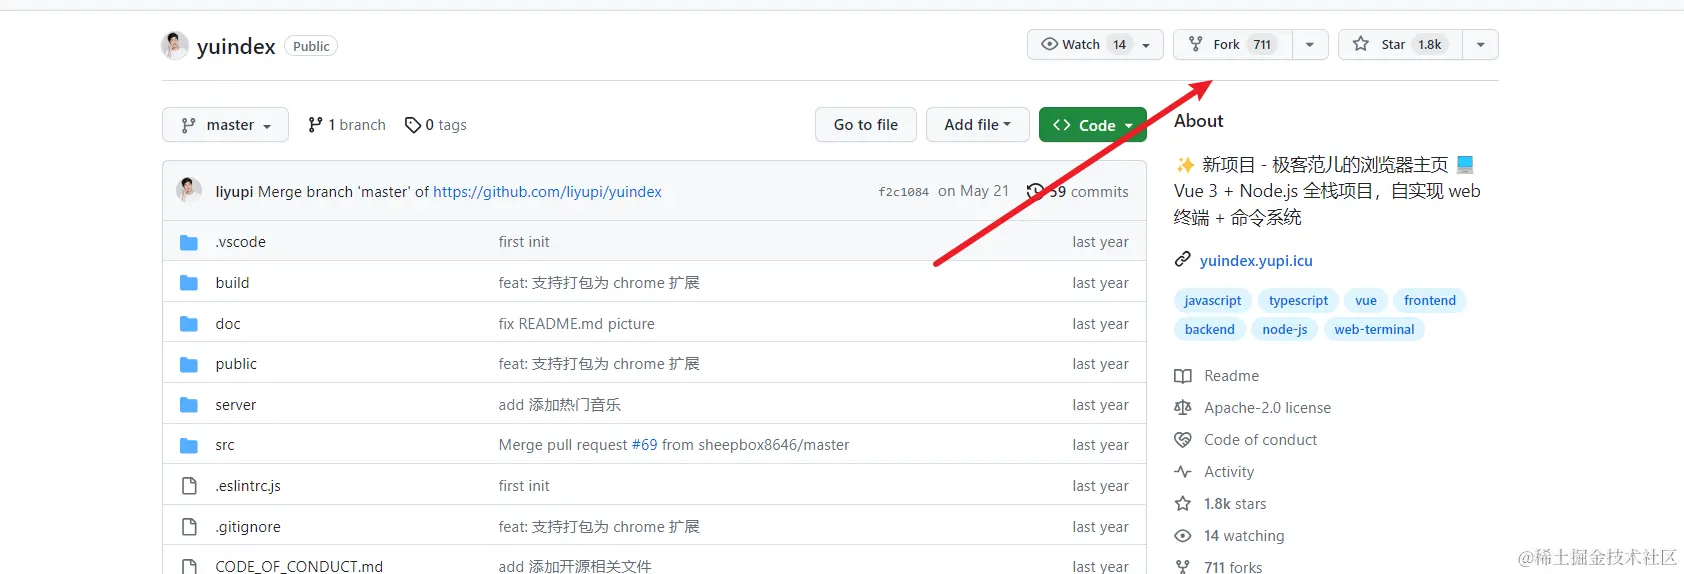Open the liyupi author link
Viewport: 1684px width, 574px height.
pos(234,192)
